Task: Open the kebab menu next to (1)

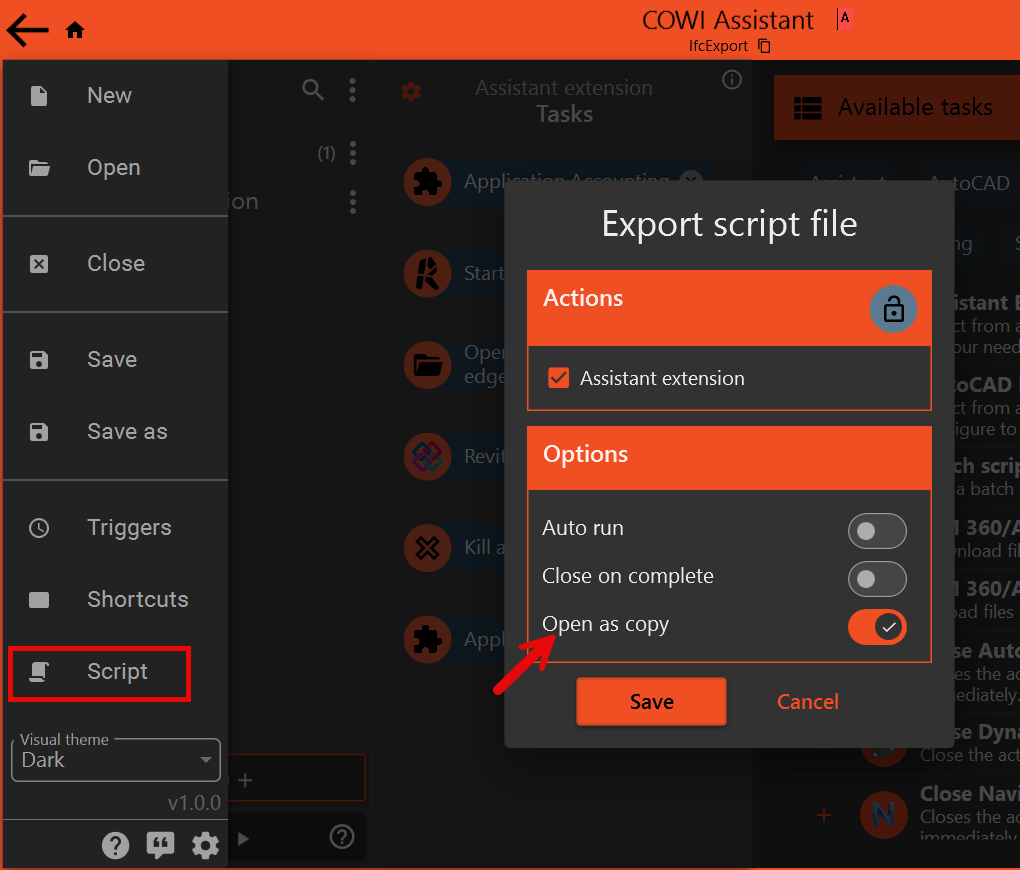Action: pos(352,152)
